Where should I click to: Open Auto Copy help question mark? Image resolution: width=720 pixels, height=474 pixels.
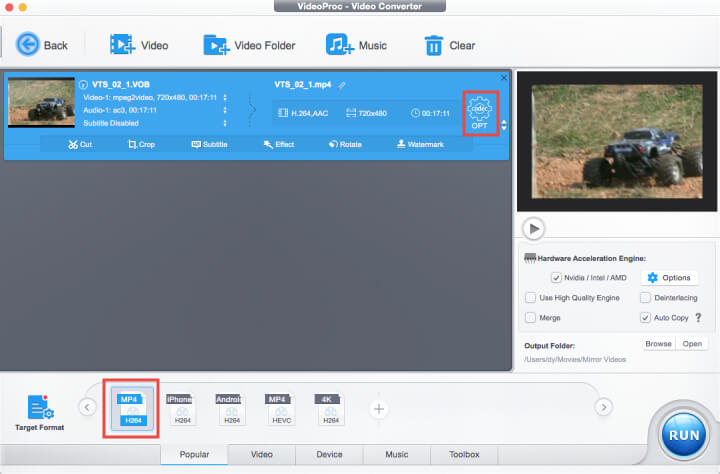698,317
